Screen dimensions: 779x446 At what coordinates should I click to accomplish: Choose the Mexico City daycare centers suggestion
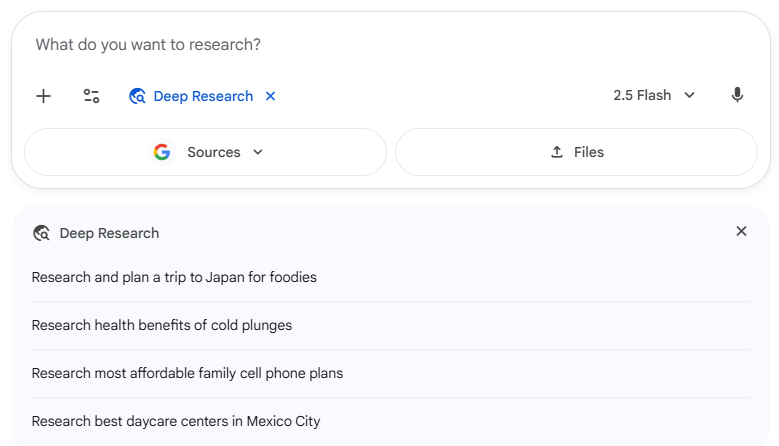coord(176,421)
